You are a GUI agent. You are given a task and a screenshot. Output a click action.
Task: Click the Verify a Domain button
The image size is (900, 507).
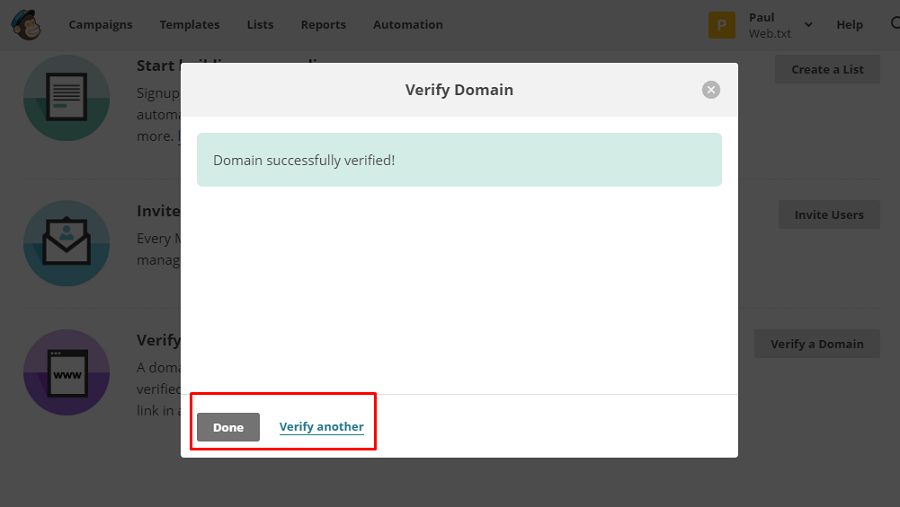(x=816, y=344)
